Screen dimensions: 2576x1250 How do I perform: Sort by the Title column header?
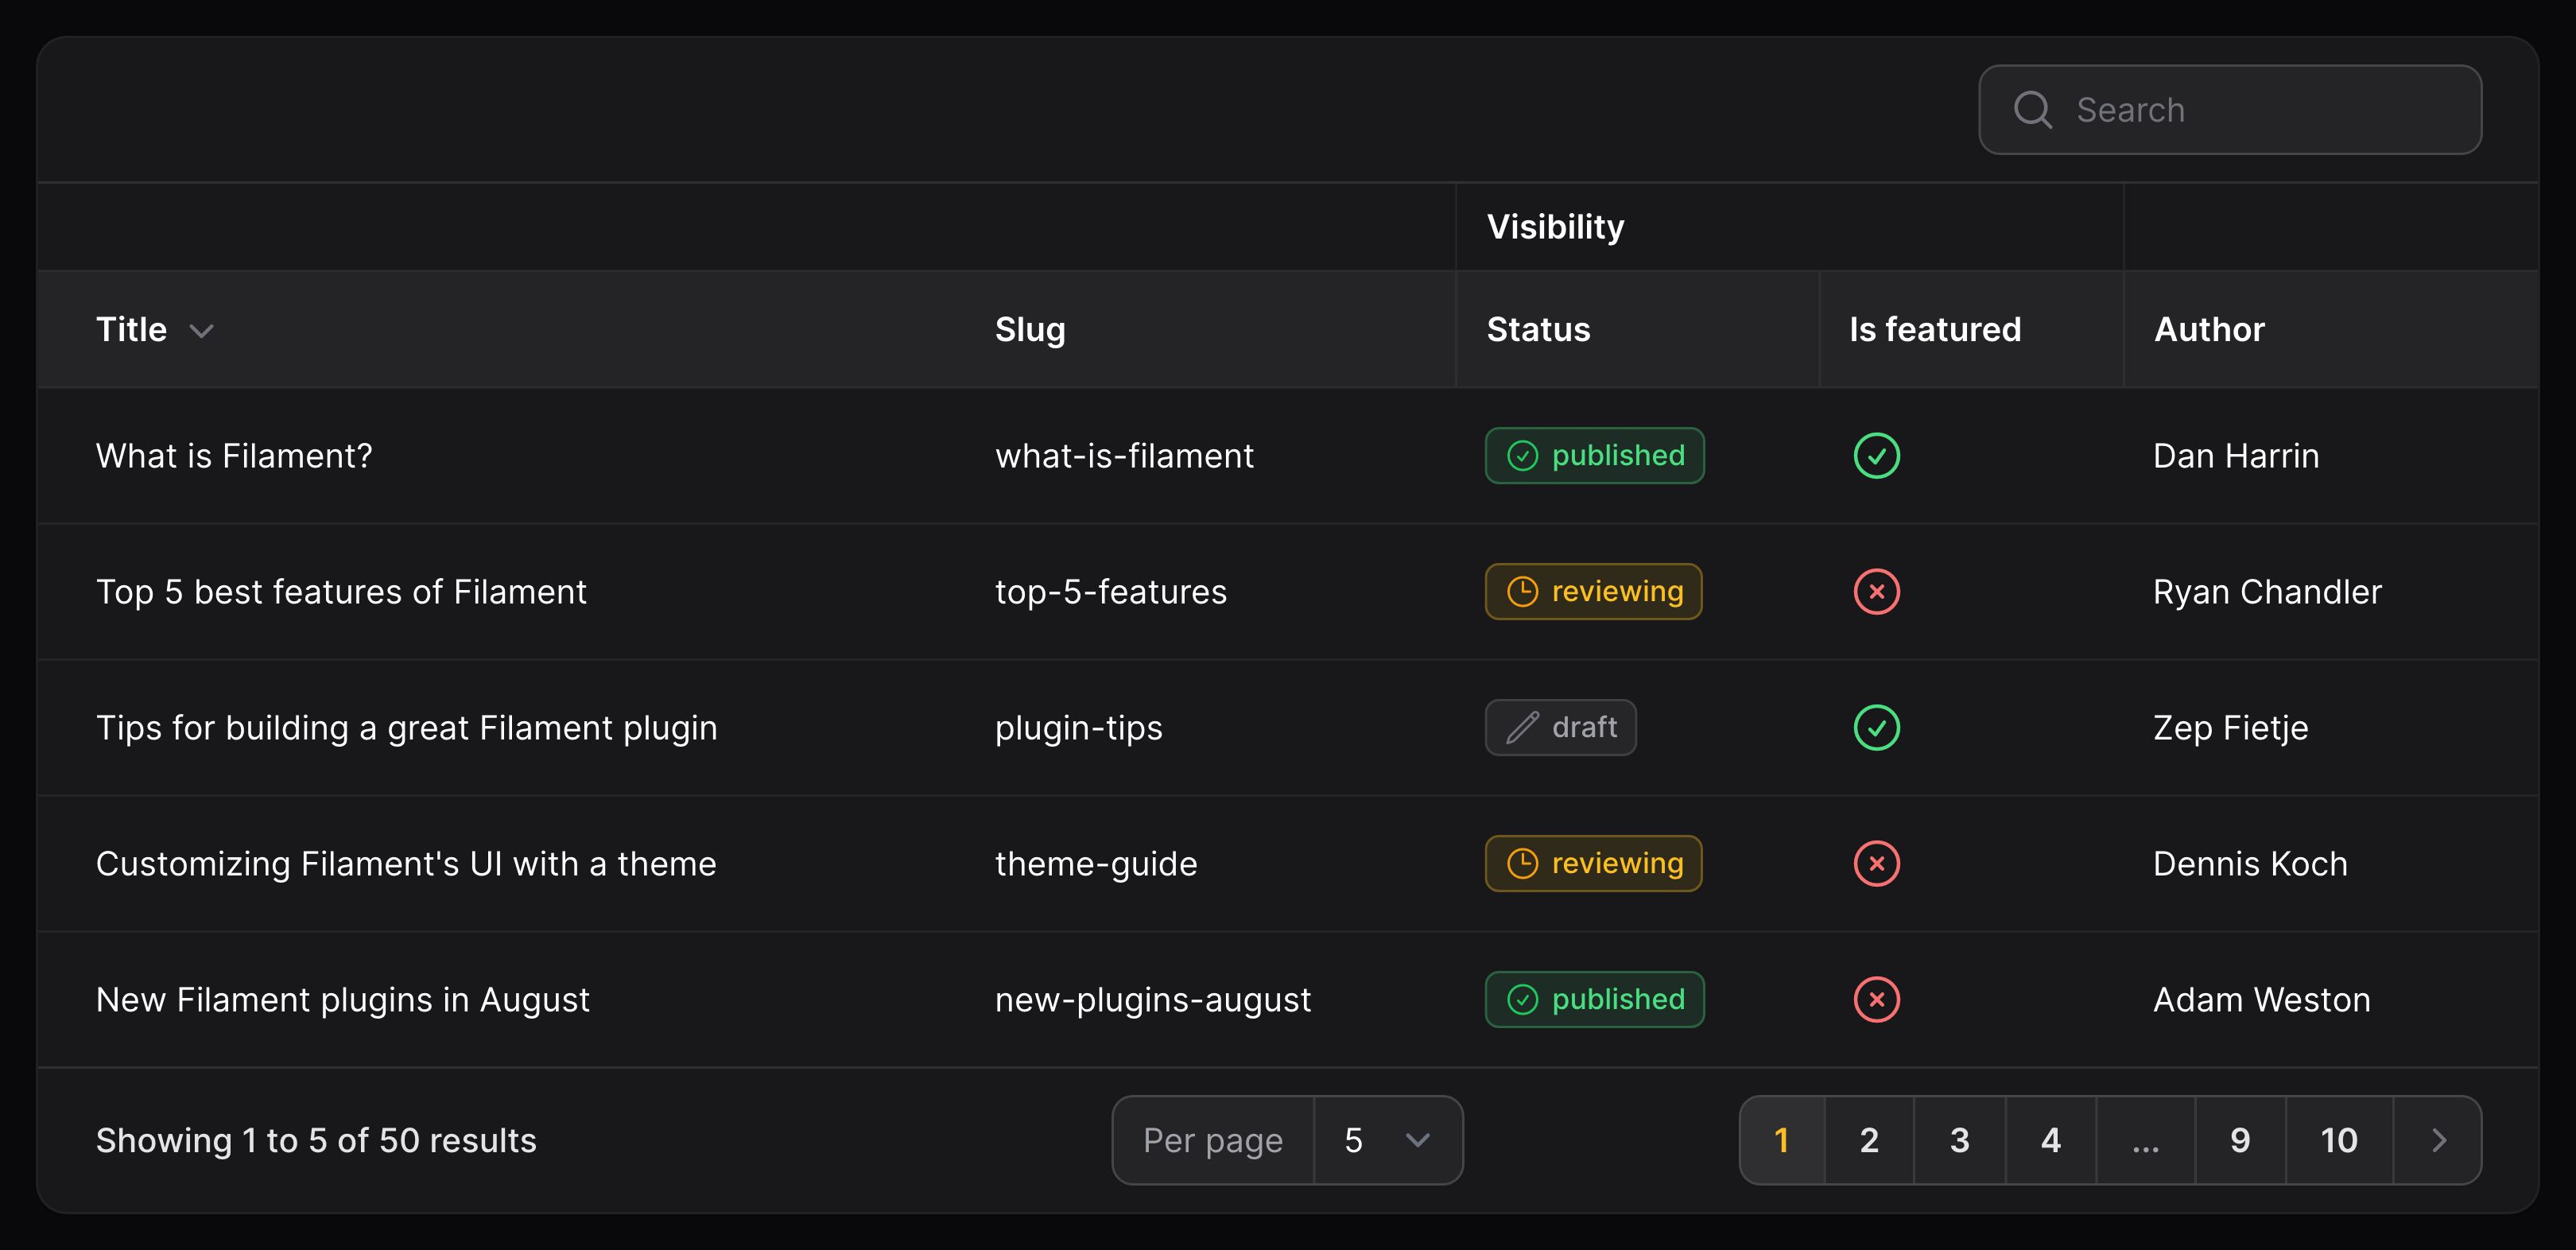point(154,330)
